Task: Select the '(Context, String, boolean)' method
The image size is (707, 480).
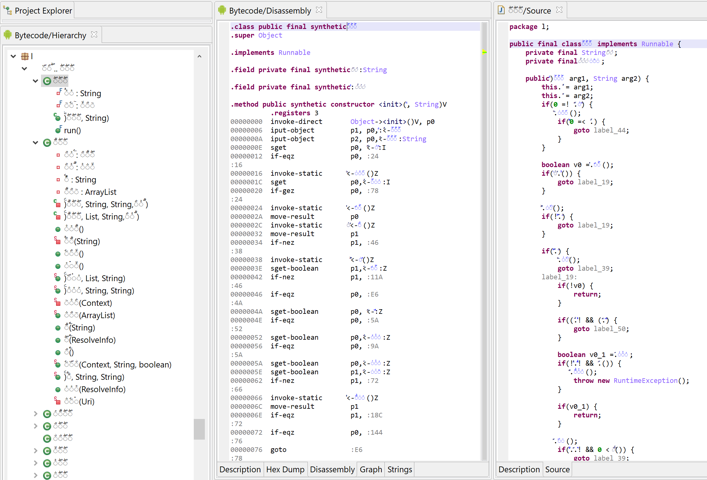Action: coord(118,364)
